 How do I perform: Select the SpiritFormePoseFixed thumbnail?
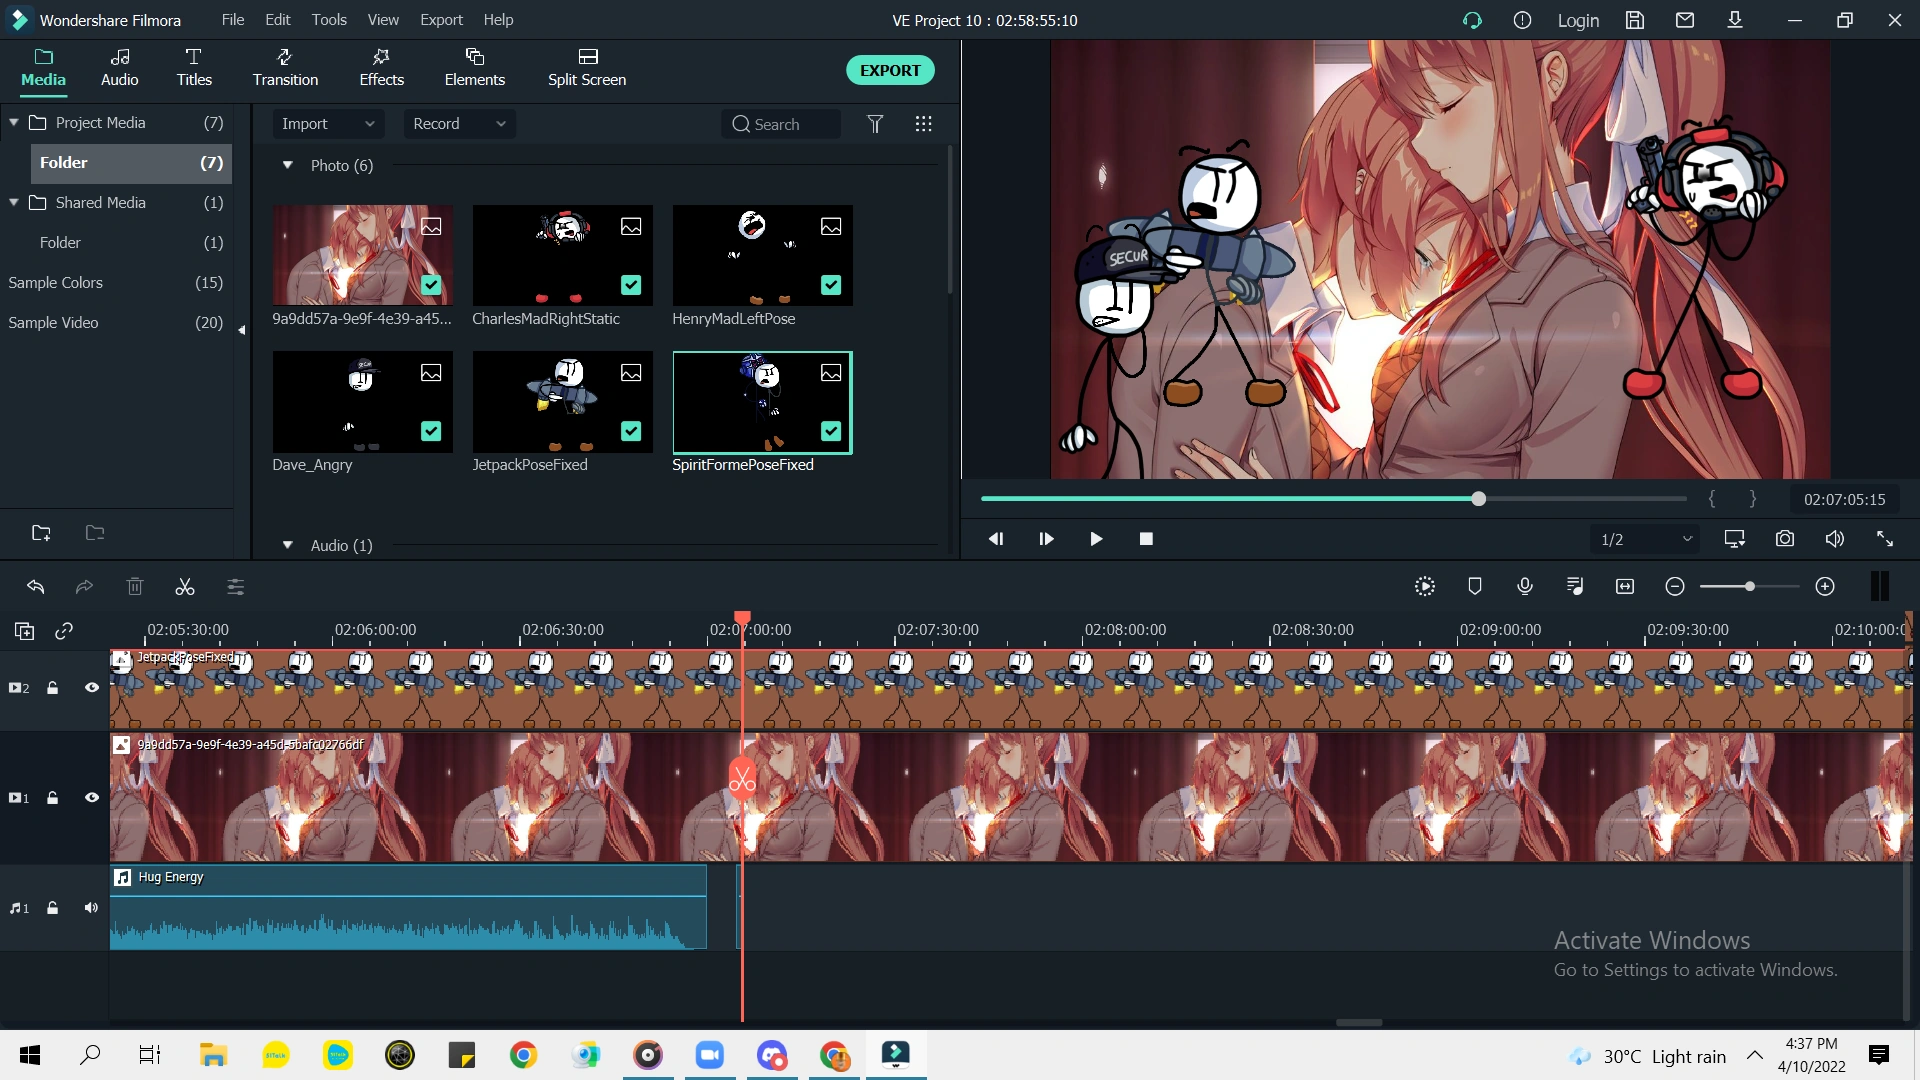point(762,402)
